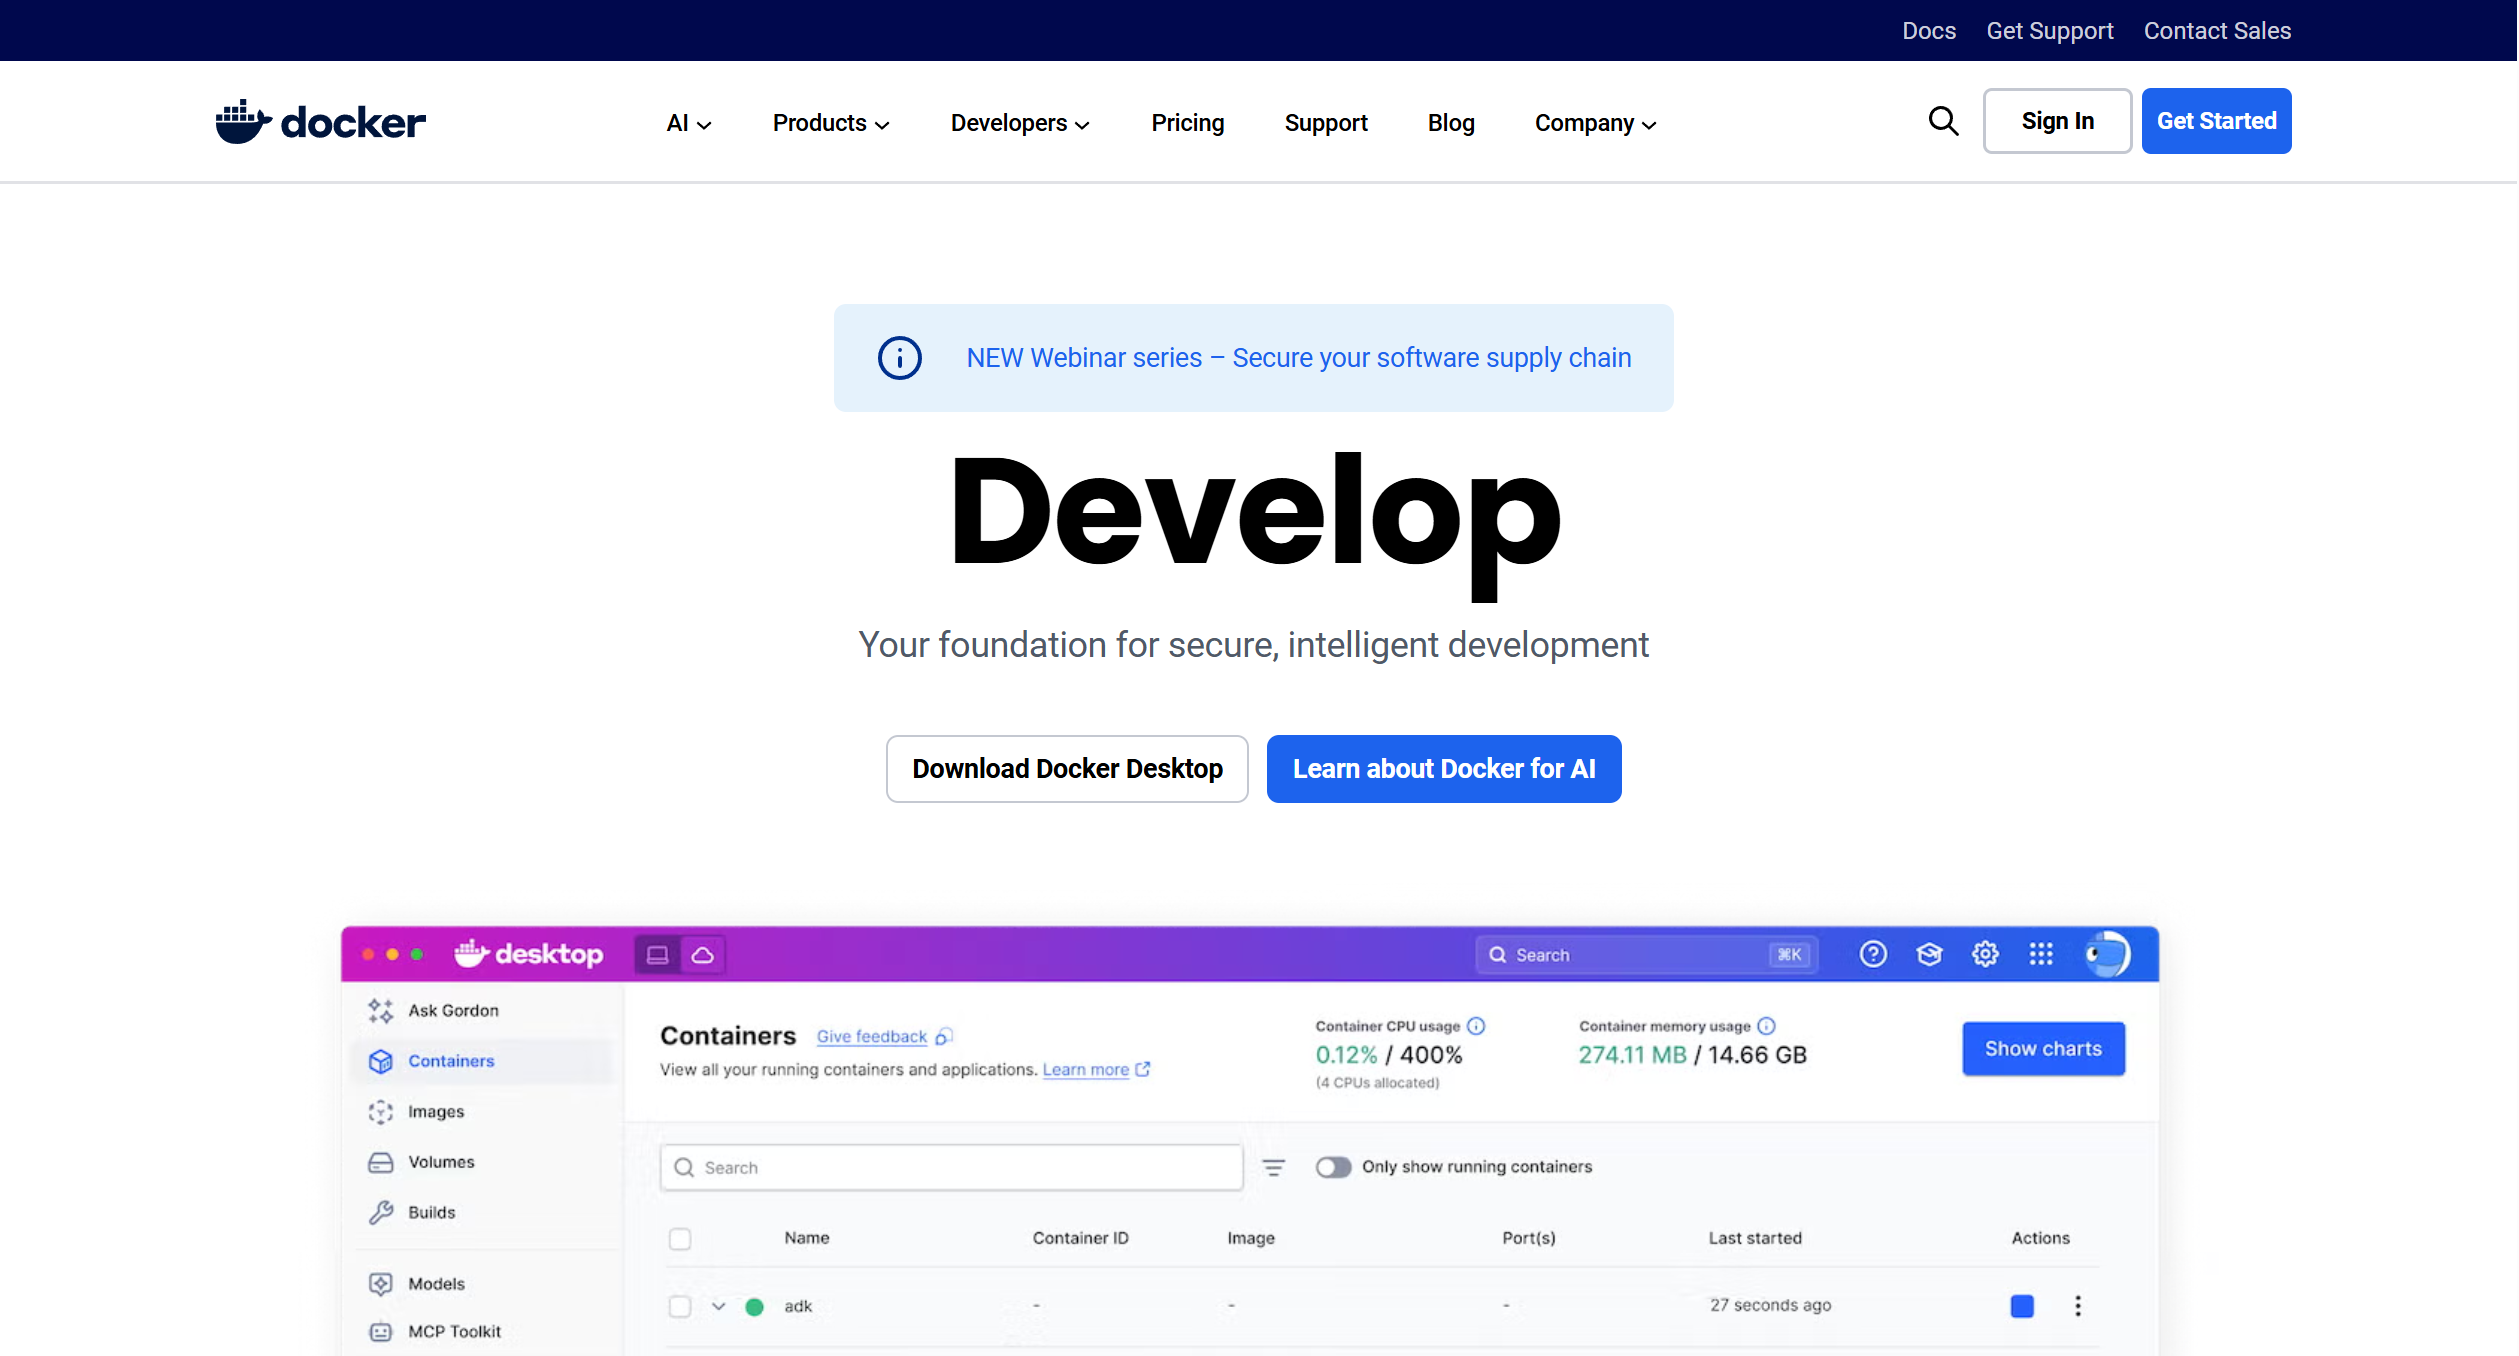Expand the adk container row chevron

pyautogui.click(x=718, y=1306)
